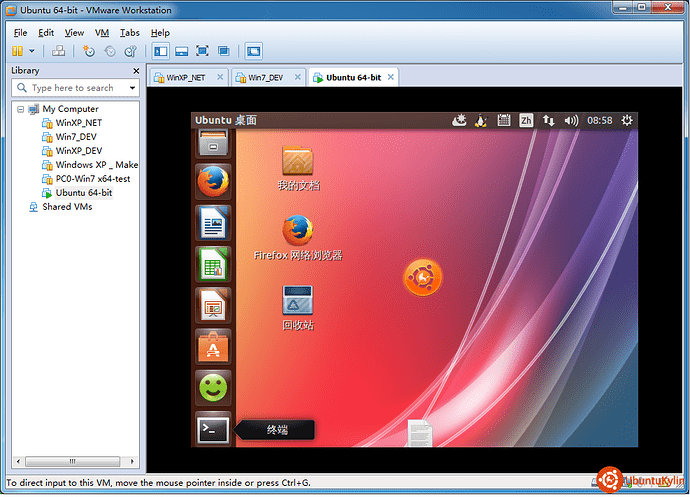Enter full screen mode from toolbar
The image size is (690, 497).
[202, 50]
